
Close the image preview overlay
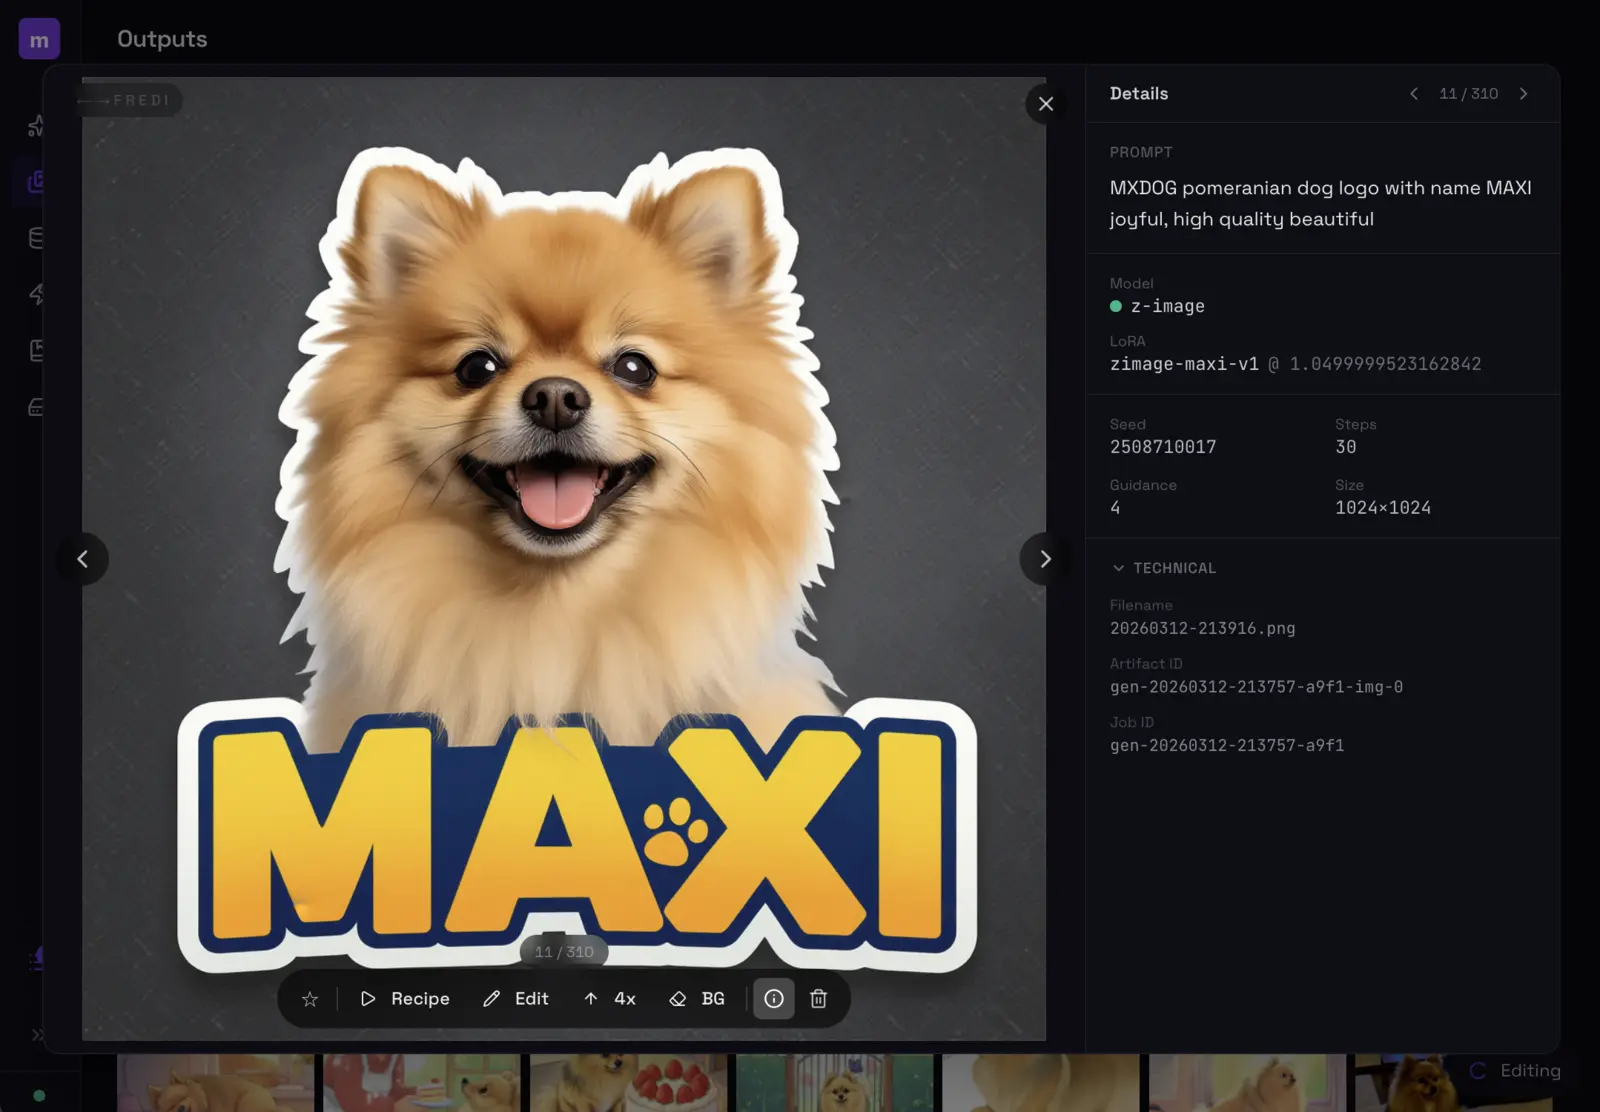tap(1046, 104)
